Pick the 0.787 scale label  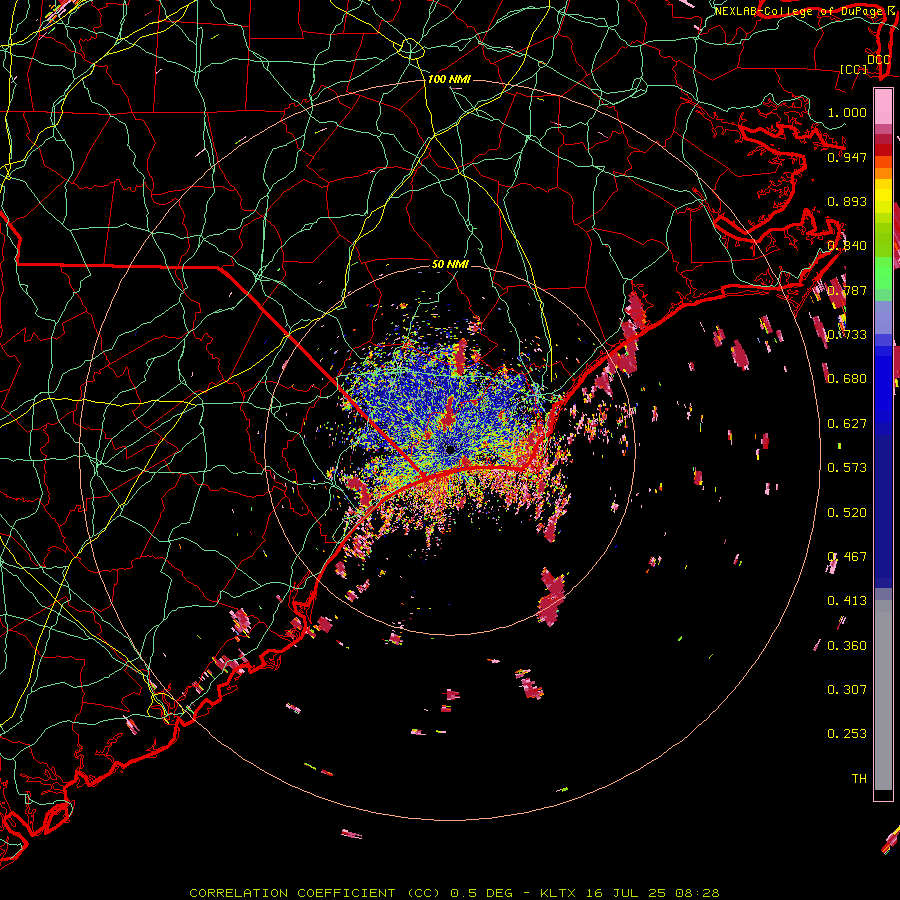847,290
